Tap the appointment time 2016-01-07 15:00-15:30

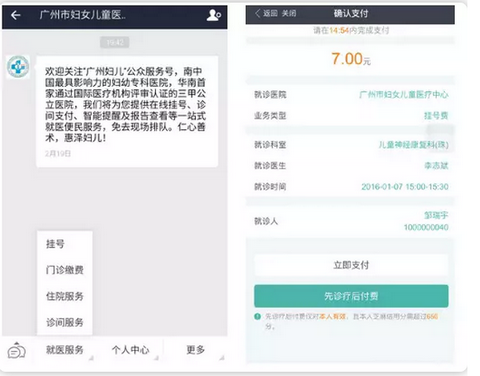tap(405, 187)
